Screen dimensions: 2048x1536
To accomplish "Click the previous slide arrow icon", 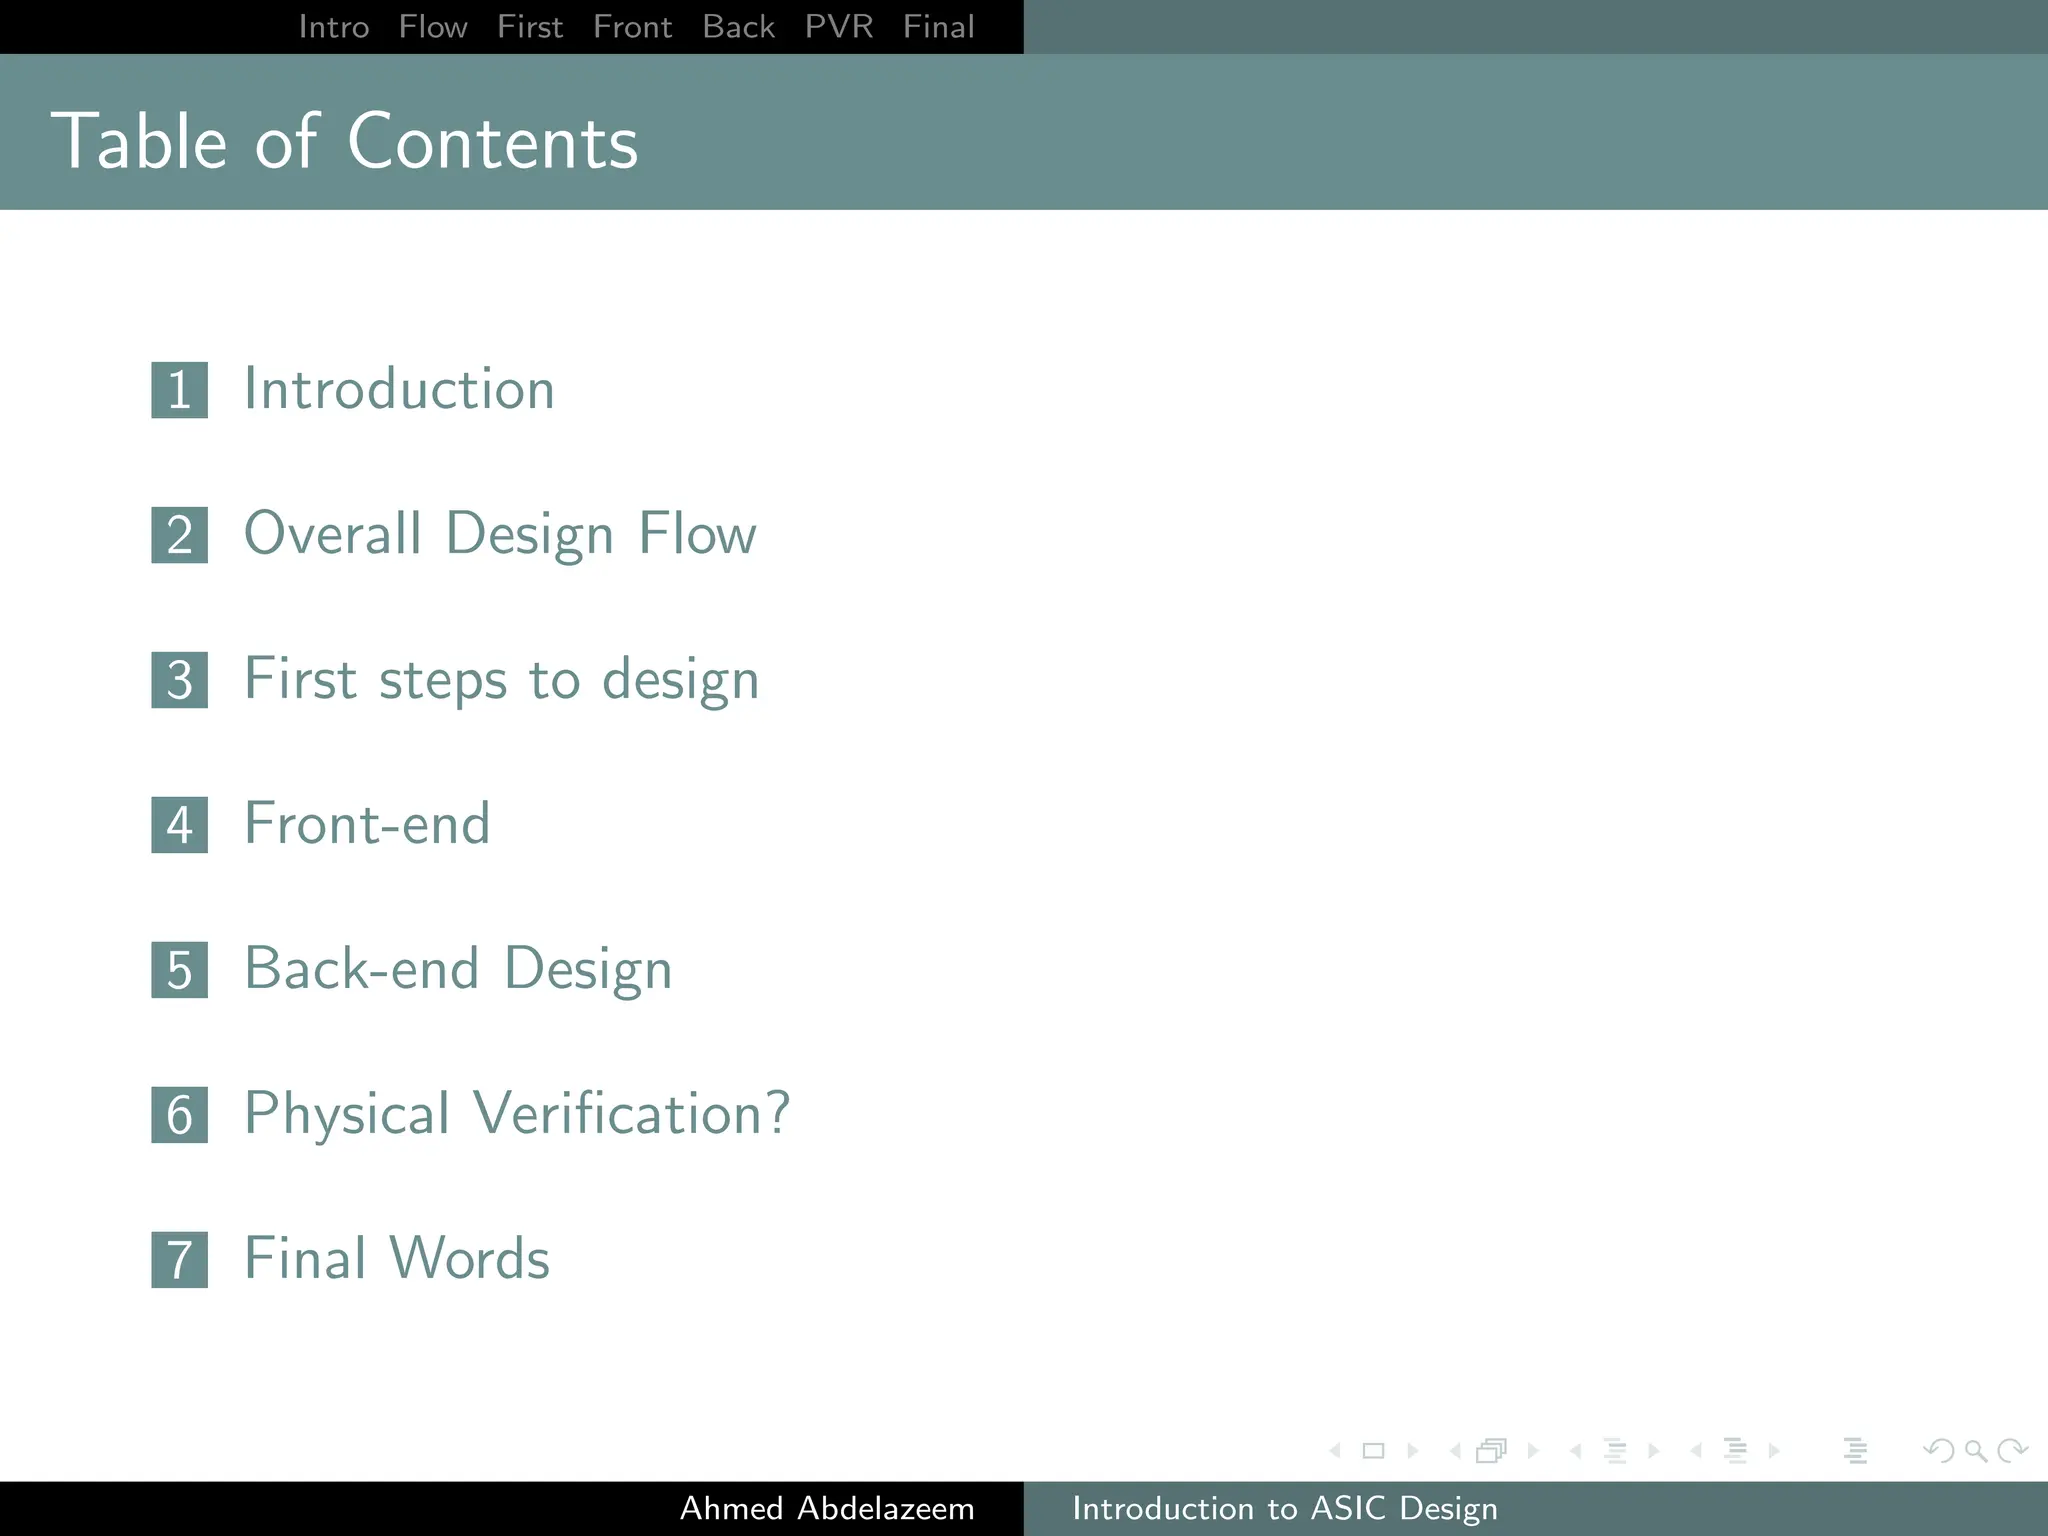I will (x=1335, y=1450).
